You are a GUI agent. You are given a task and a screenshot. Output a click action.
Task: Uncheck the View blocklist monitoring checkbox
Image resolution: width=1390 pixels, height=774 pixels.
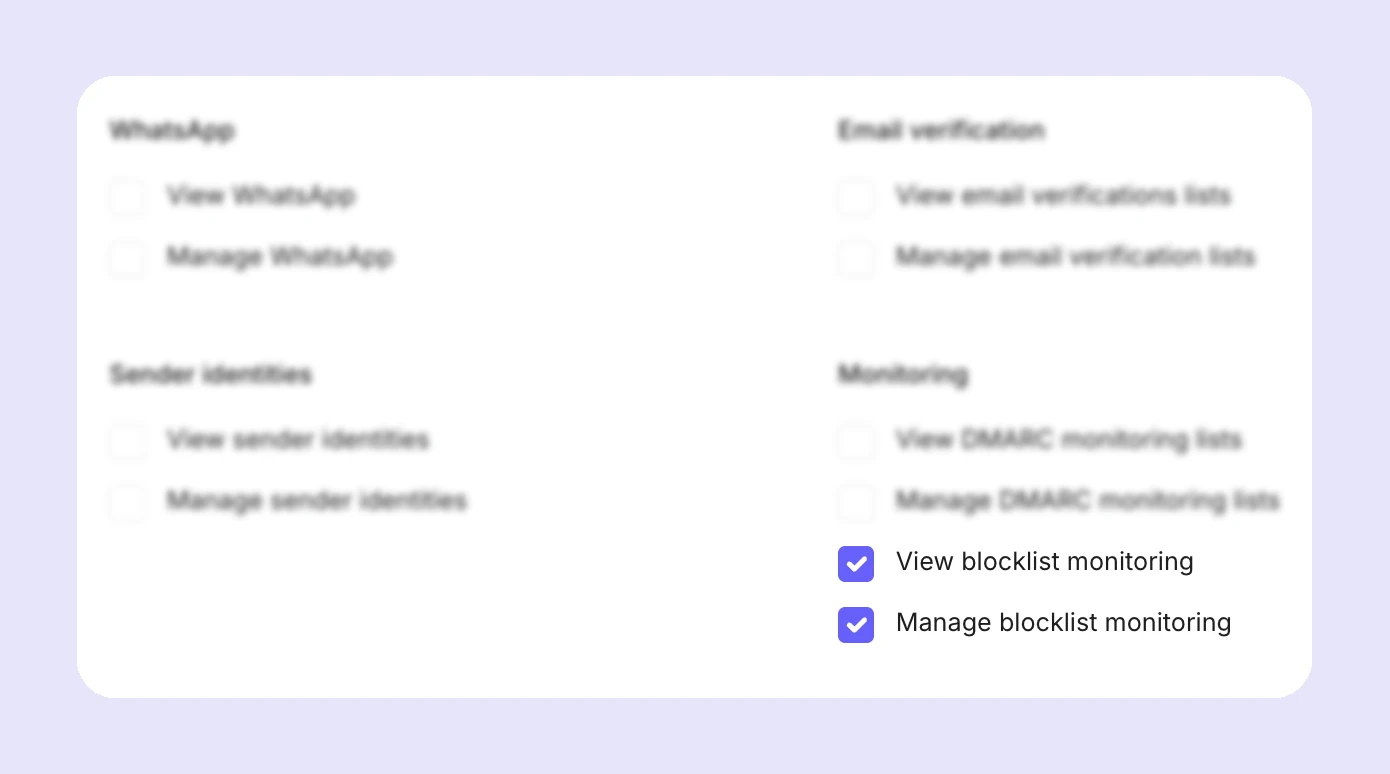(856, 563)
